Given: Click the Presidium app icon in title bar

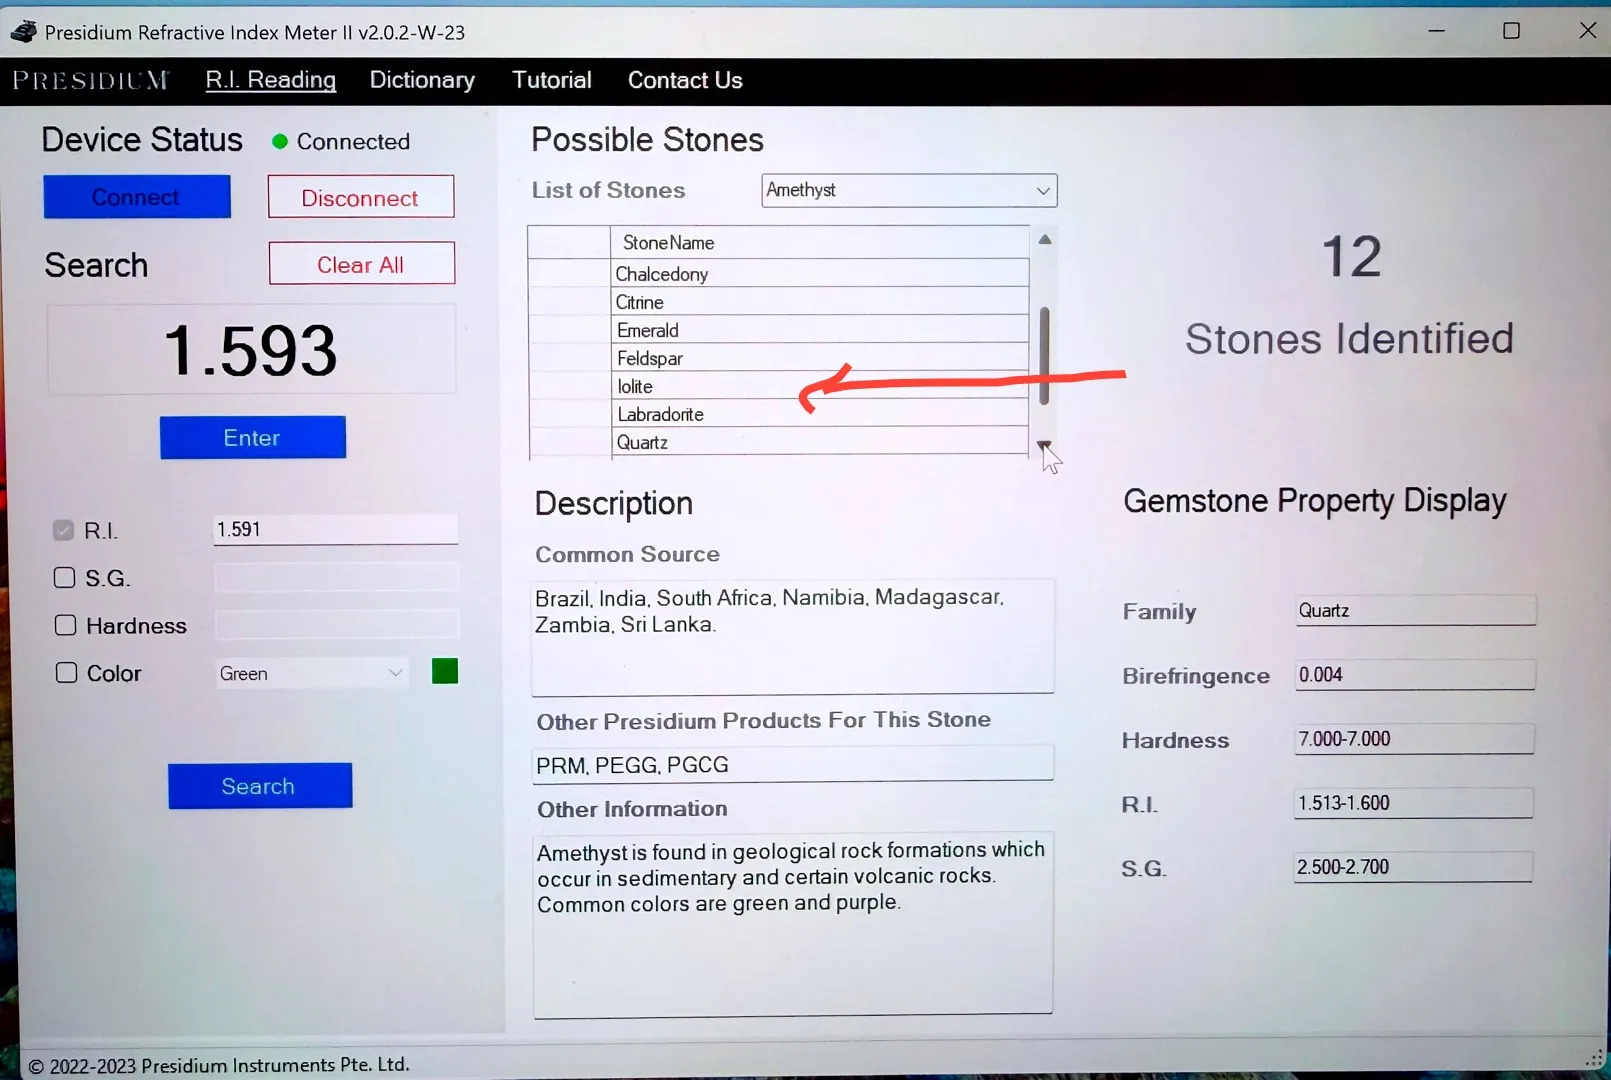Looking at the screenshot, I should (23, 32).
